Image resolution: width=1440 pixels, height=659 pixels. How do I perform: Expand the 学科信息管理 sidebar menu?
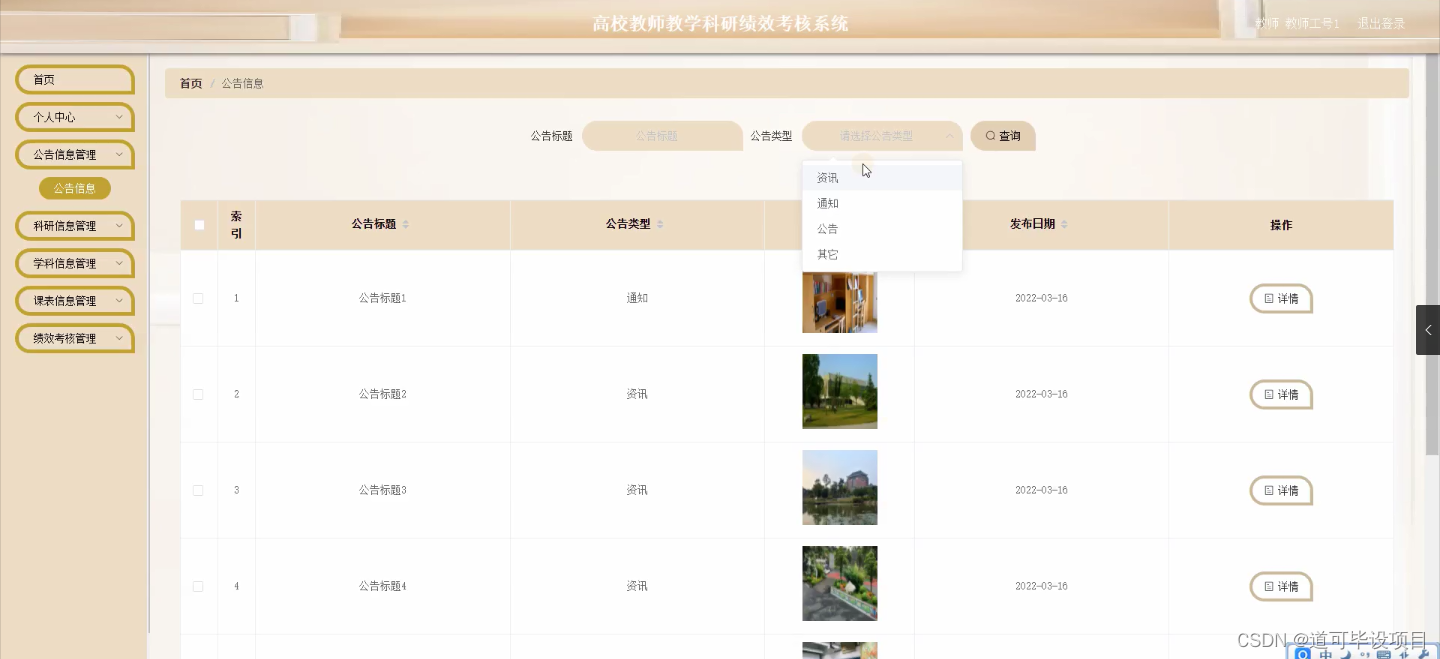click(75, 264)
